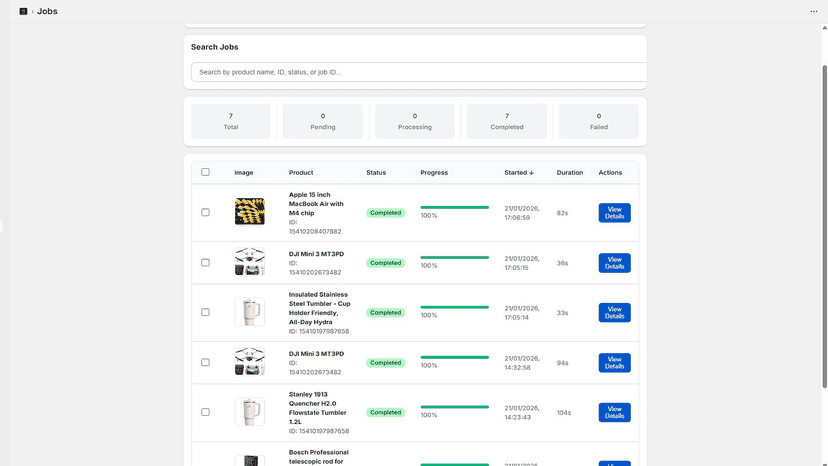View Details for DJI Mini 3 94s job
Image resolution: width=828 pixels, height=466 pixels.
click(615, 362)
